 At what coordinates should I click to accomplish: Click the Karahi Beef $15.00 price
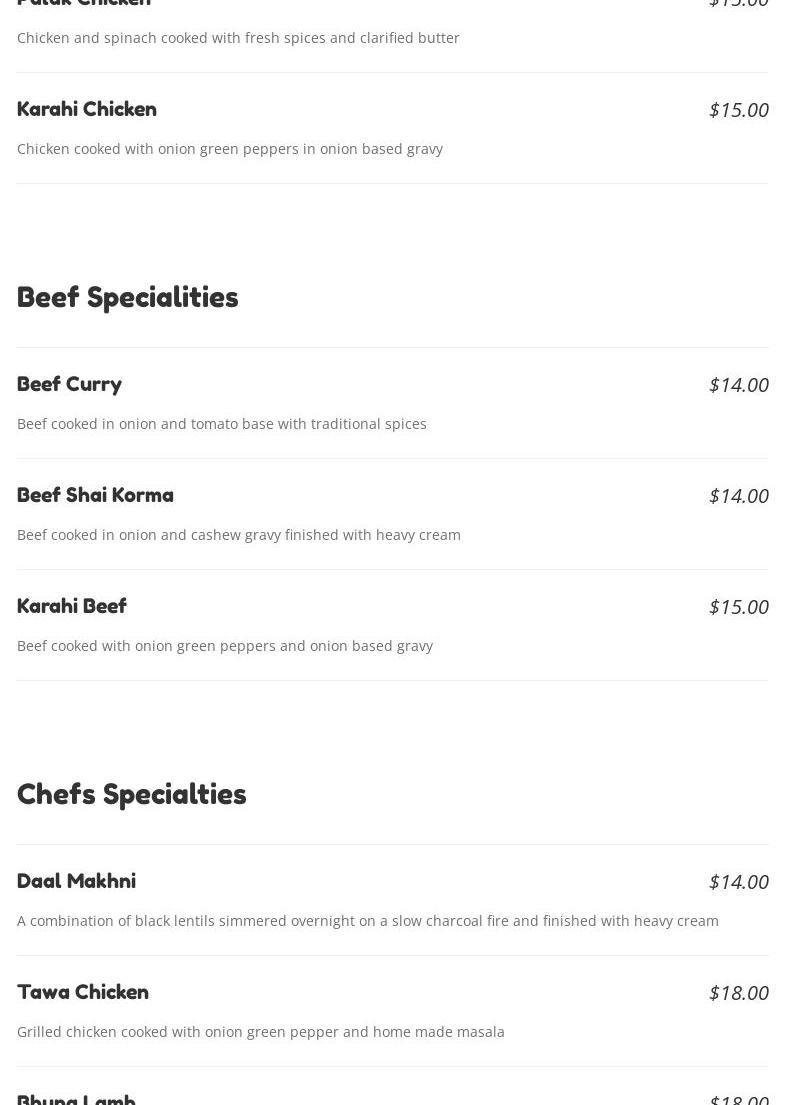(x=738, y=607)
